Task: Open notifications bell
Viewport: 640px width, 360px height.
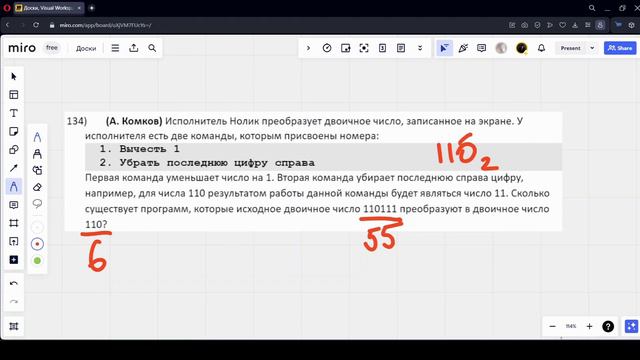Action: (x=541, y=48)
